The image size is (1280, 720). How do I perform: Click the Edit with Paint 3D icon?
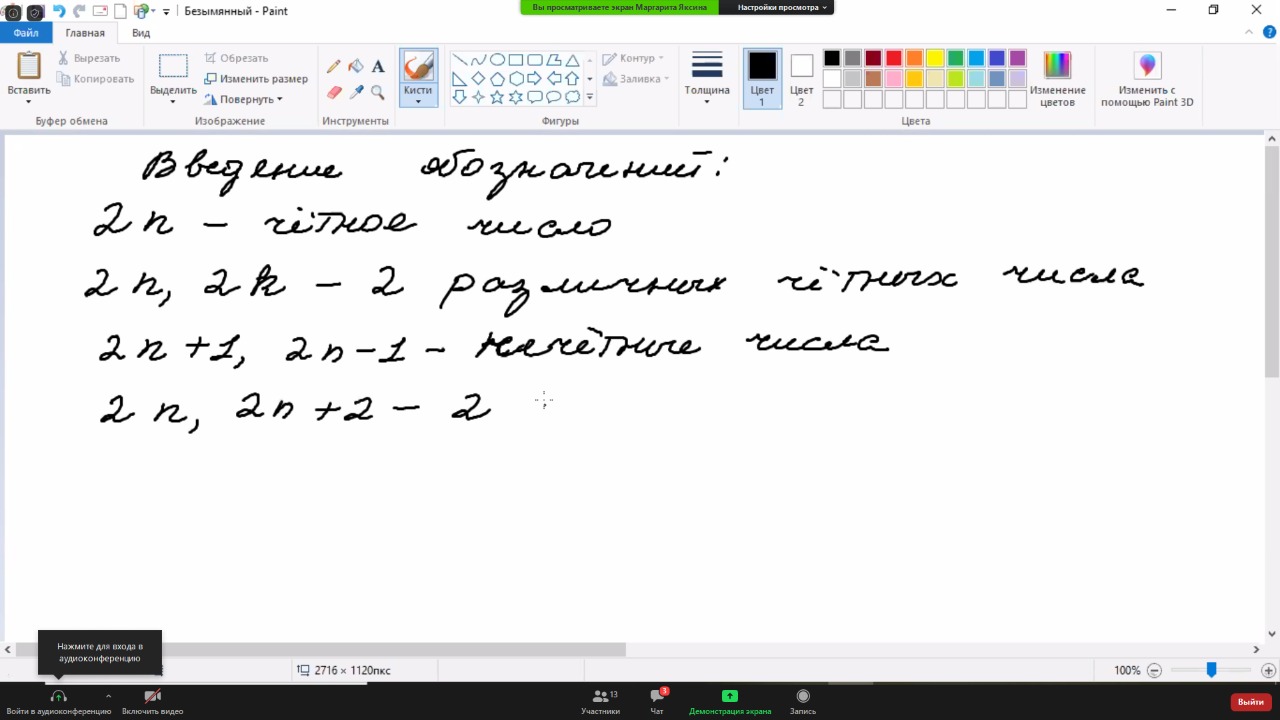[x=1147, y=67]
